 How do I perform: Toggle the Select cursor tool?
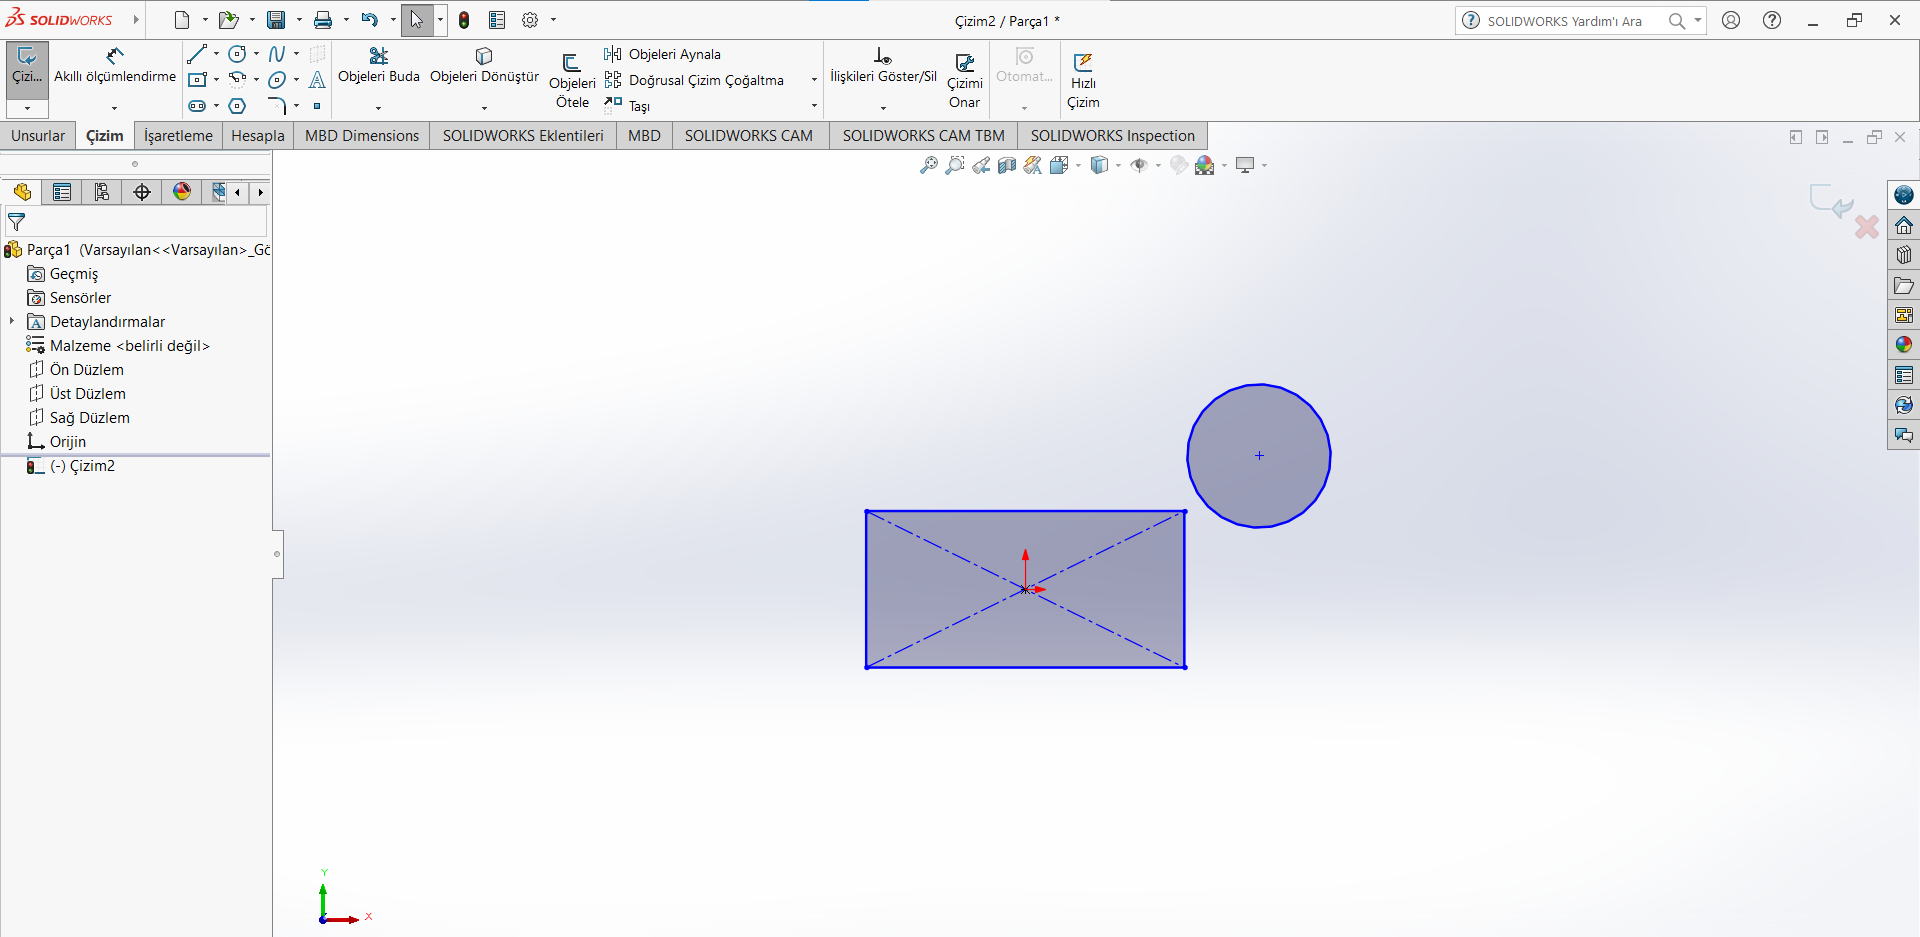coord(417,20)
